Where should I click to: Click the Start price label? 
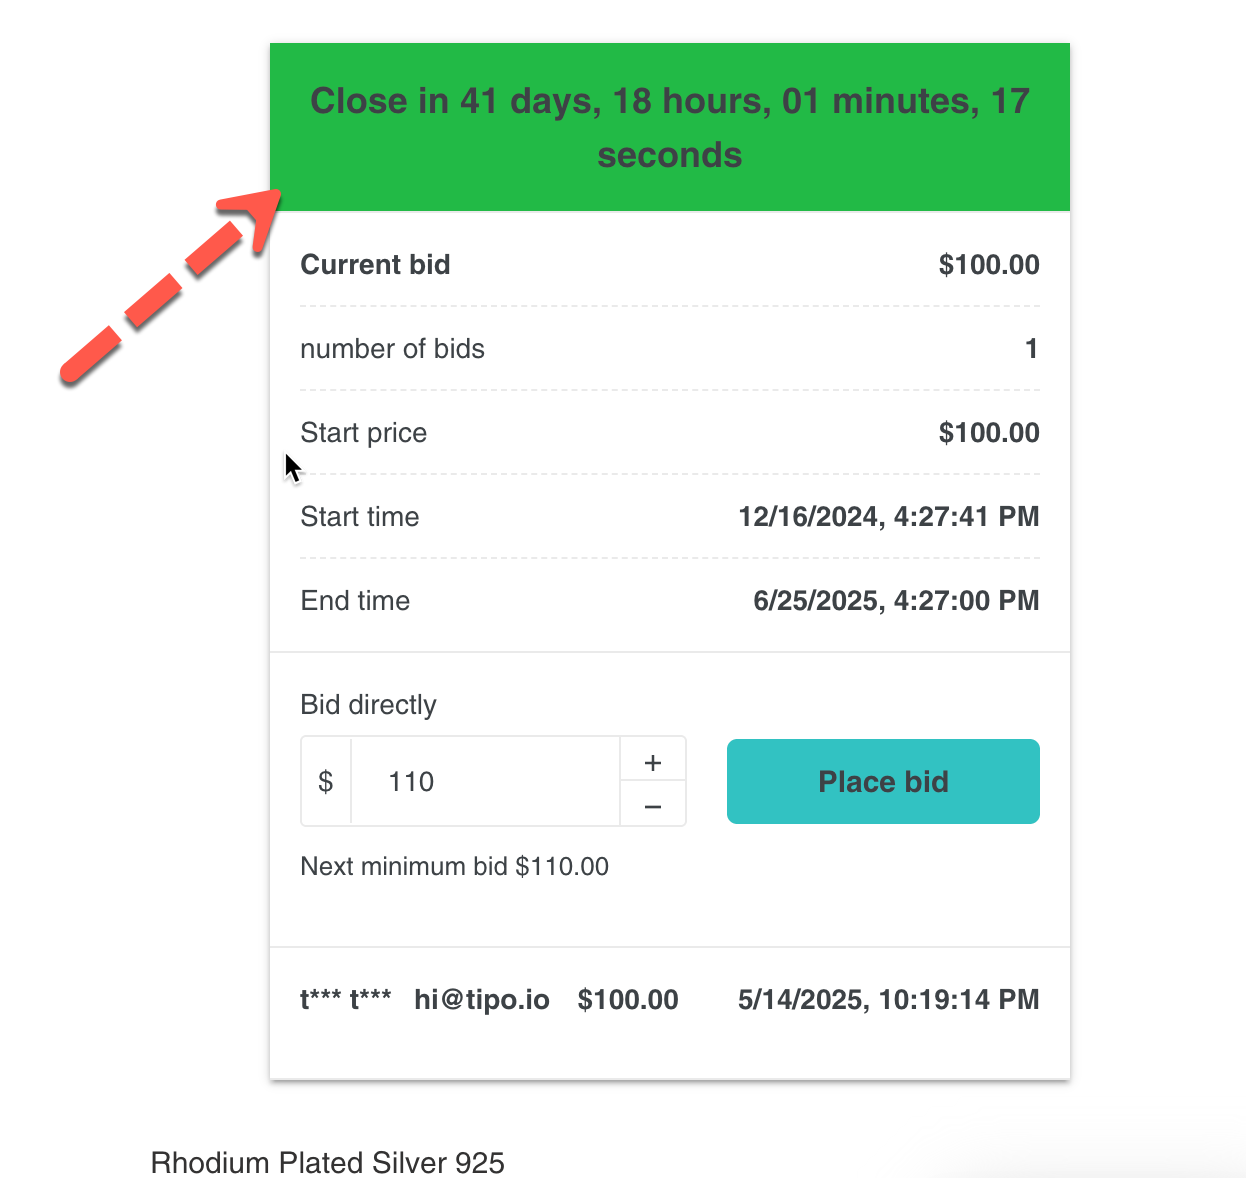pyautogui.click(x=364, y=433)
